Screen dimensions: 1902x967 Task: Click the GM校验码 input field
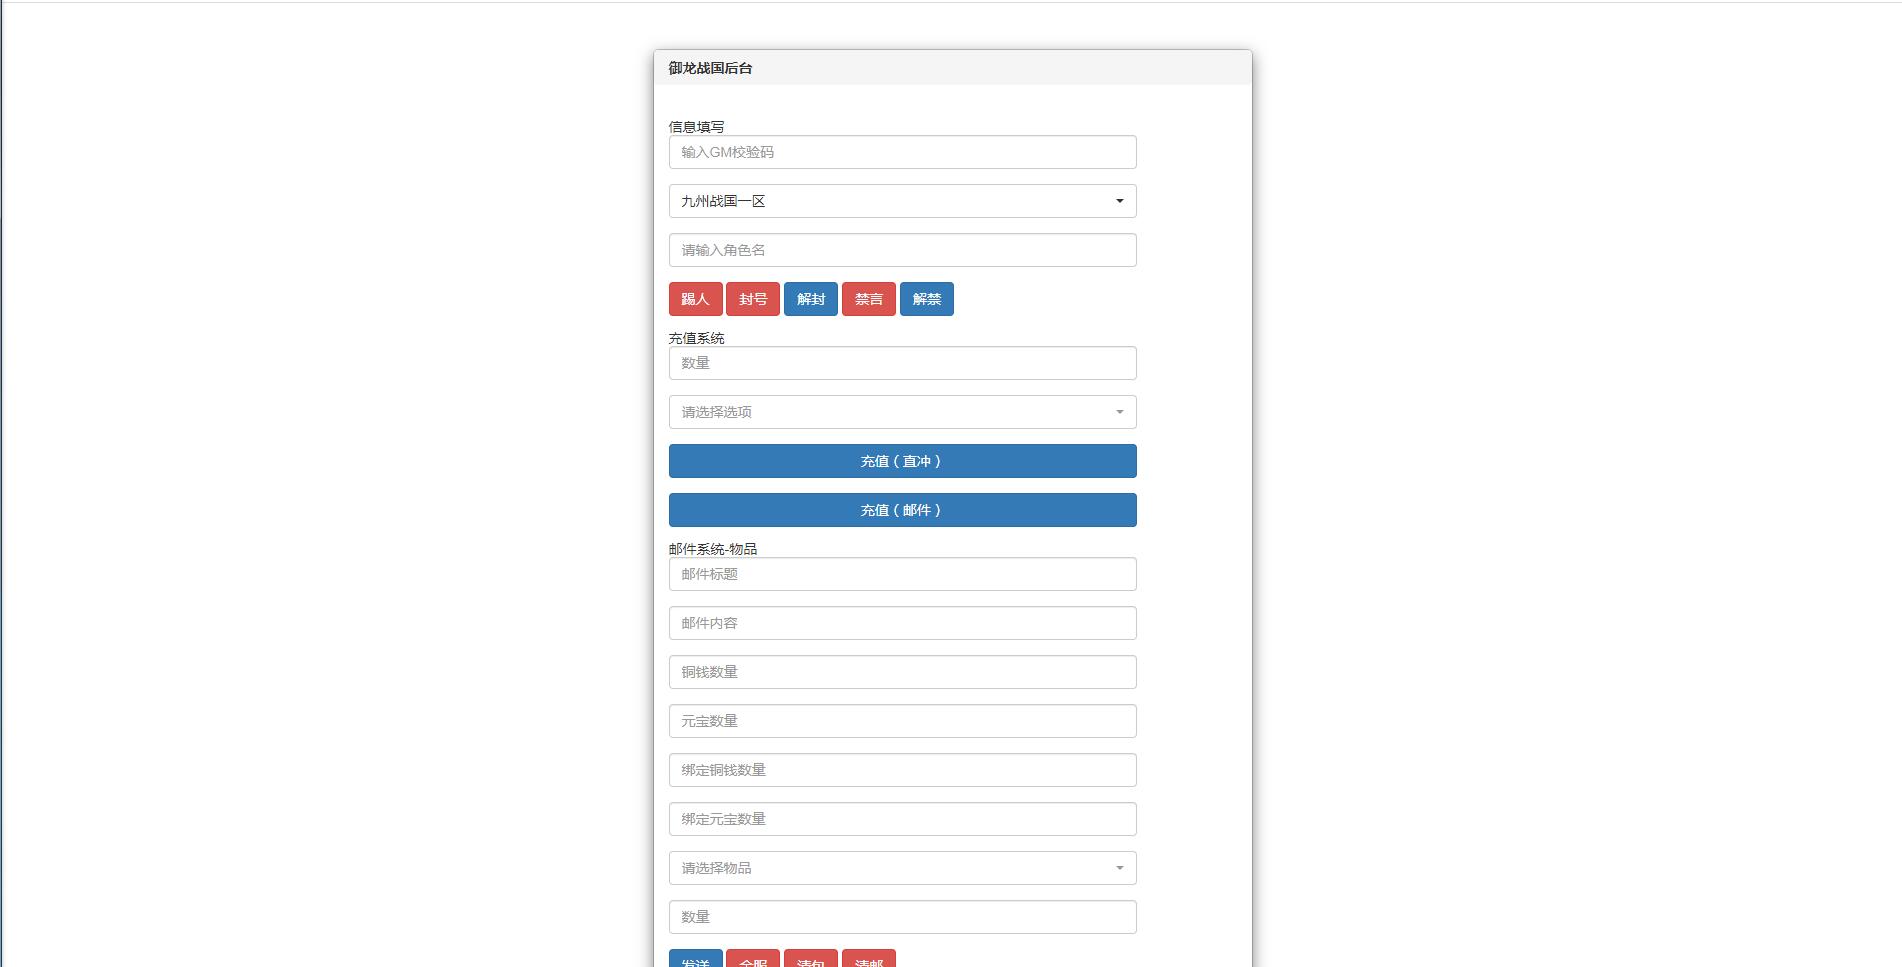[x=902, y=152]
